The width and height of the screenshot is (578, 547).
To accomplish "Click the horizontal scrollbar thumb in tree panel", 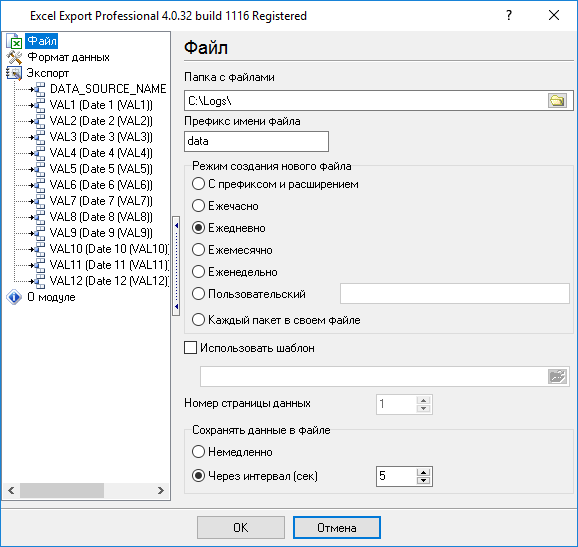I will pos(62,491).
